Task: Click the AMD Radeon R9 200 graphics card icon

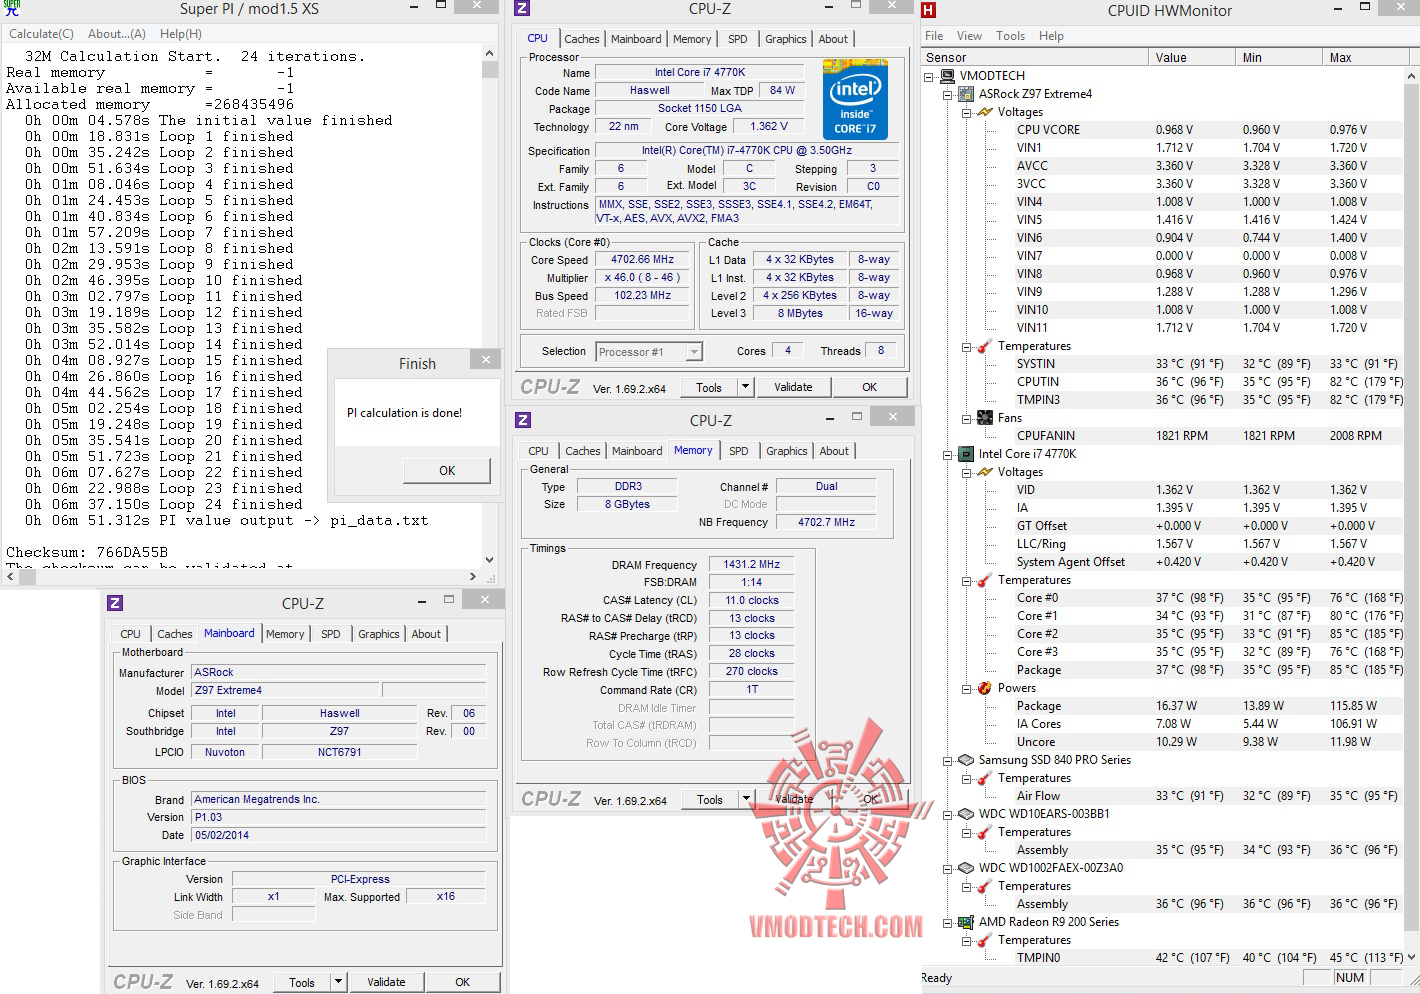Action: pyautogui.click(x=966, y=922)
